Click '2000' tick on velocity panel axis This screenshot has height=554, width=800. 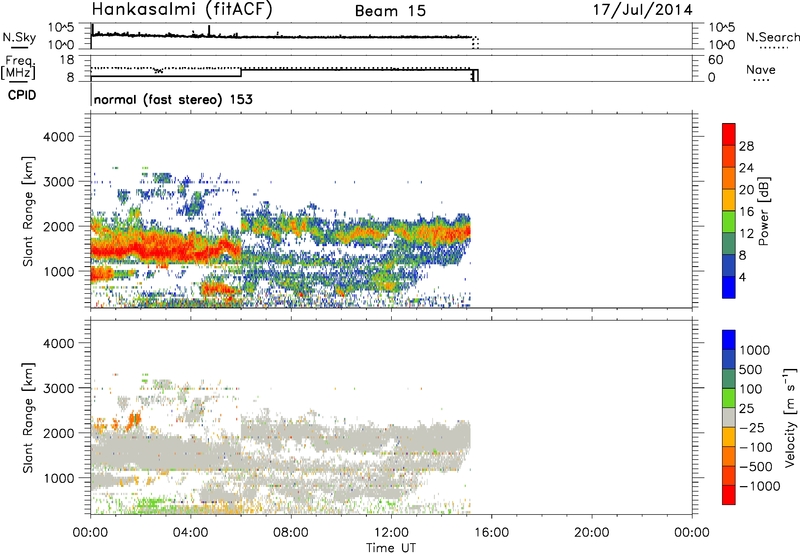58,433
